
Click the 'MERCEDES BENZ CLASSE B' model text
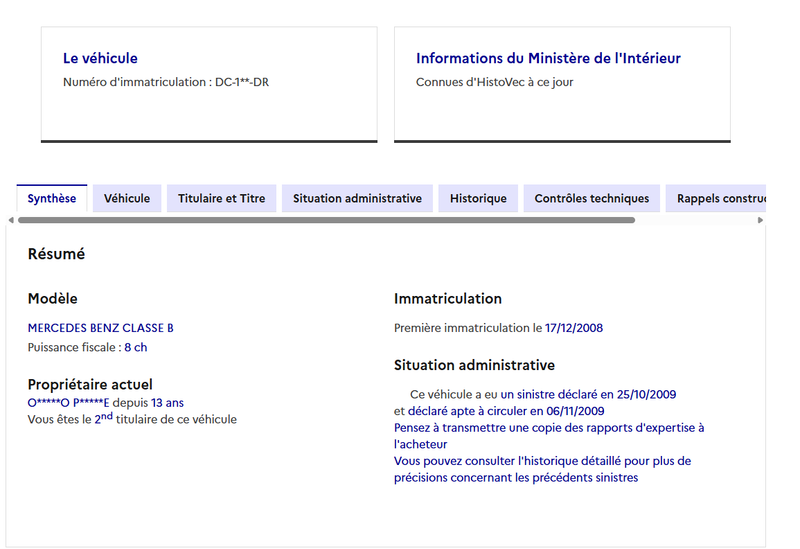pyautogui.click(x=101, y=328)
